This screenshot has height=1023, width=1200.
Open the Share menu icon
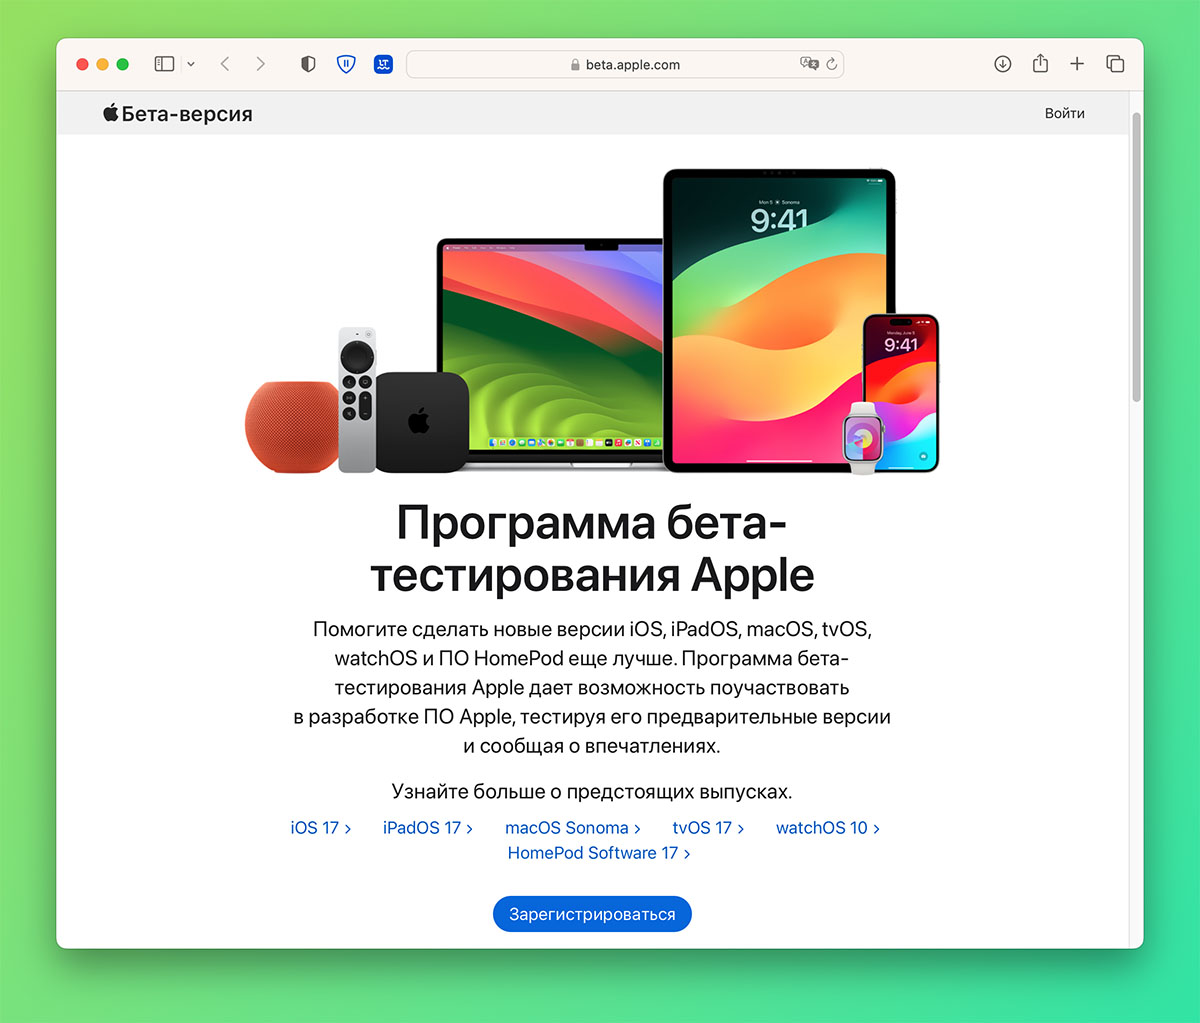[x=1040, y=63]
